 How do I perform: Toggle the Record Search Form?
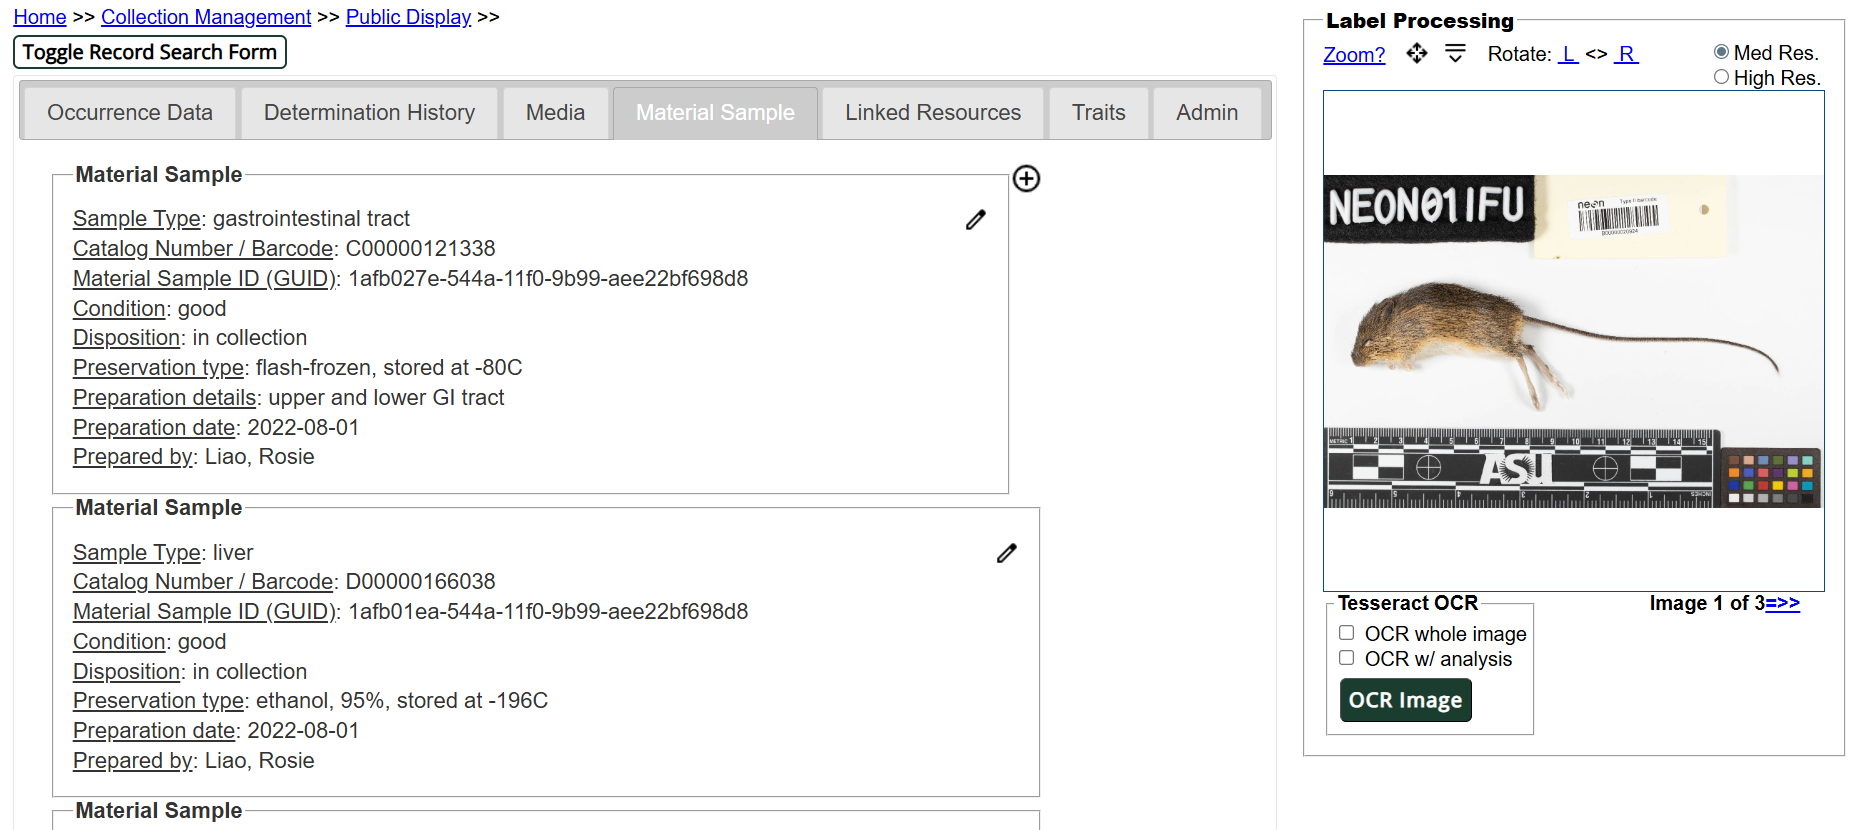coord(150,52)
